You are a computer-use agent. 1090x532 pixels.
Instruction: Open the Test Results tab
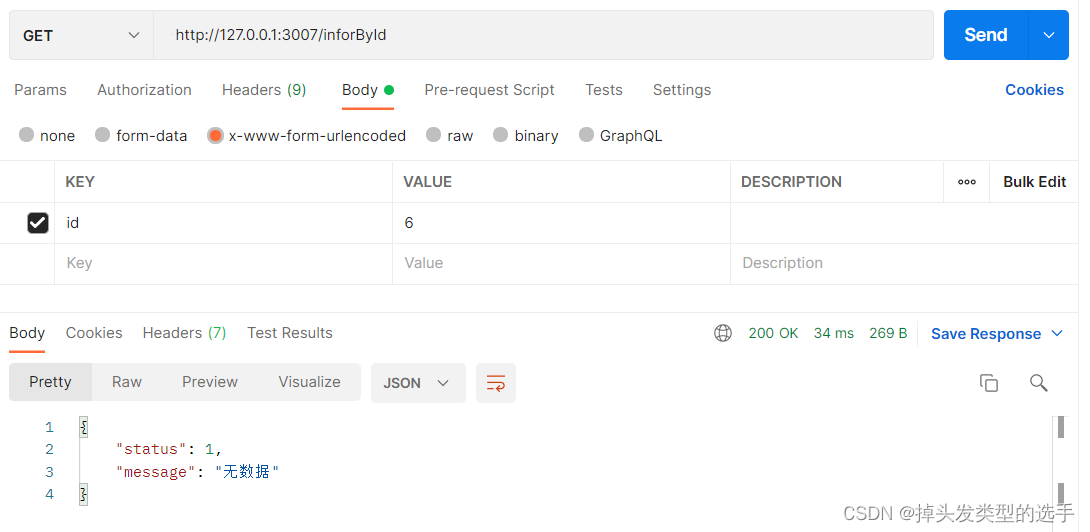pyautogui.click(x=290, y=333)
